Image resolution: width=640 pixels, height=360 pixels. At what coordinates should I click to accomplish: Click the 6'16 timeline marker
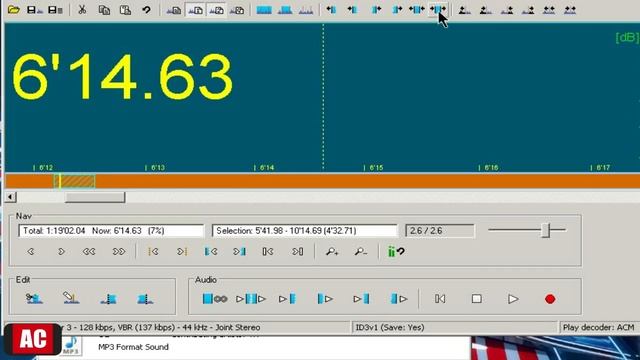(489, 167)
